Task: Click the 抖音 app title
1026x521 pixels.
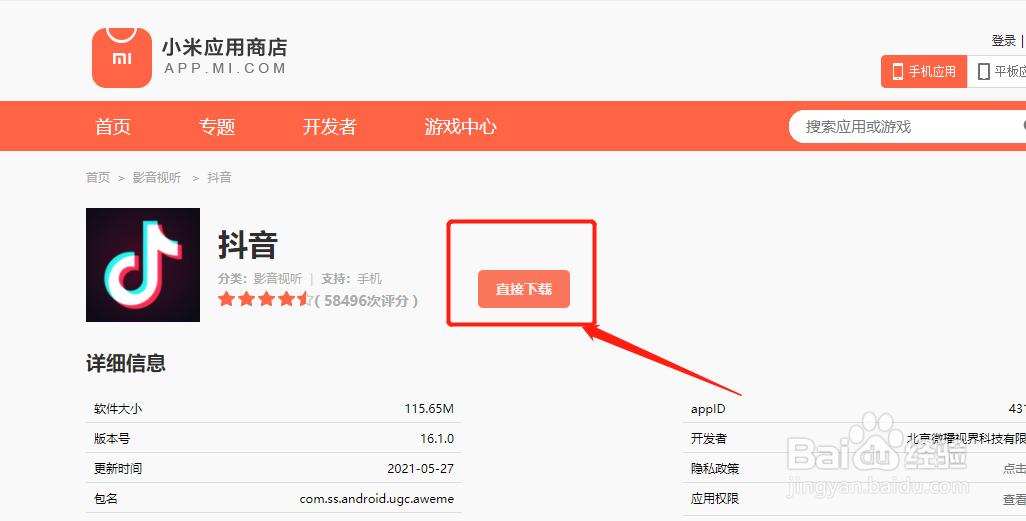Action: 247,245
